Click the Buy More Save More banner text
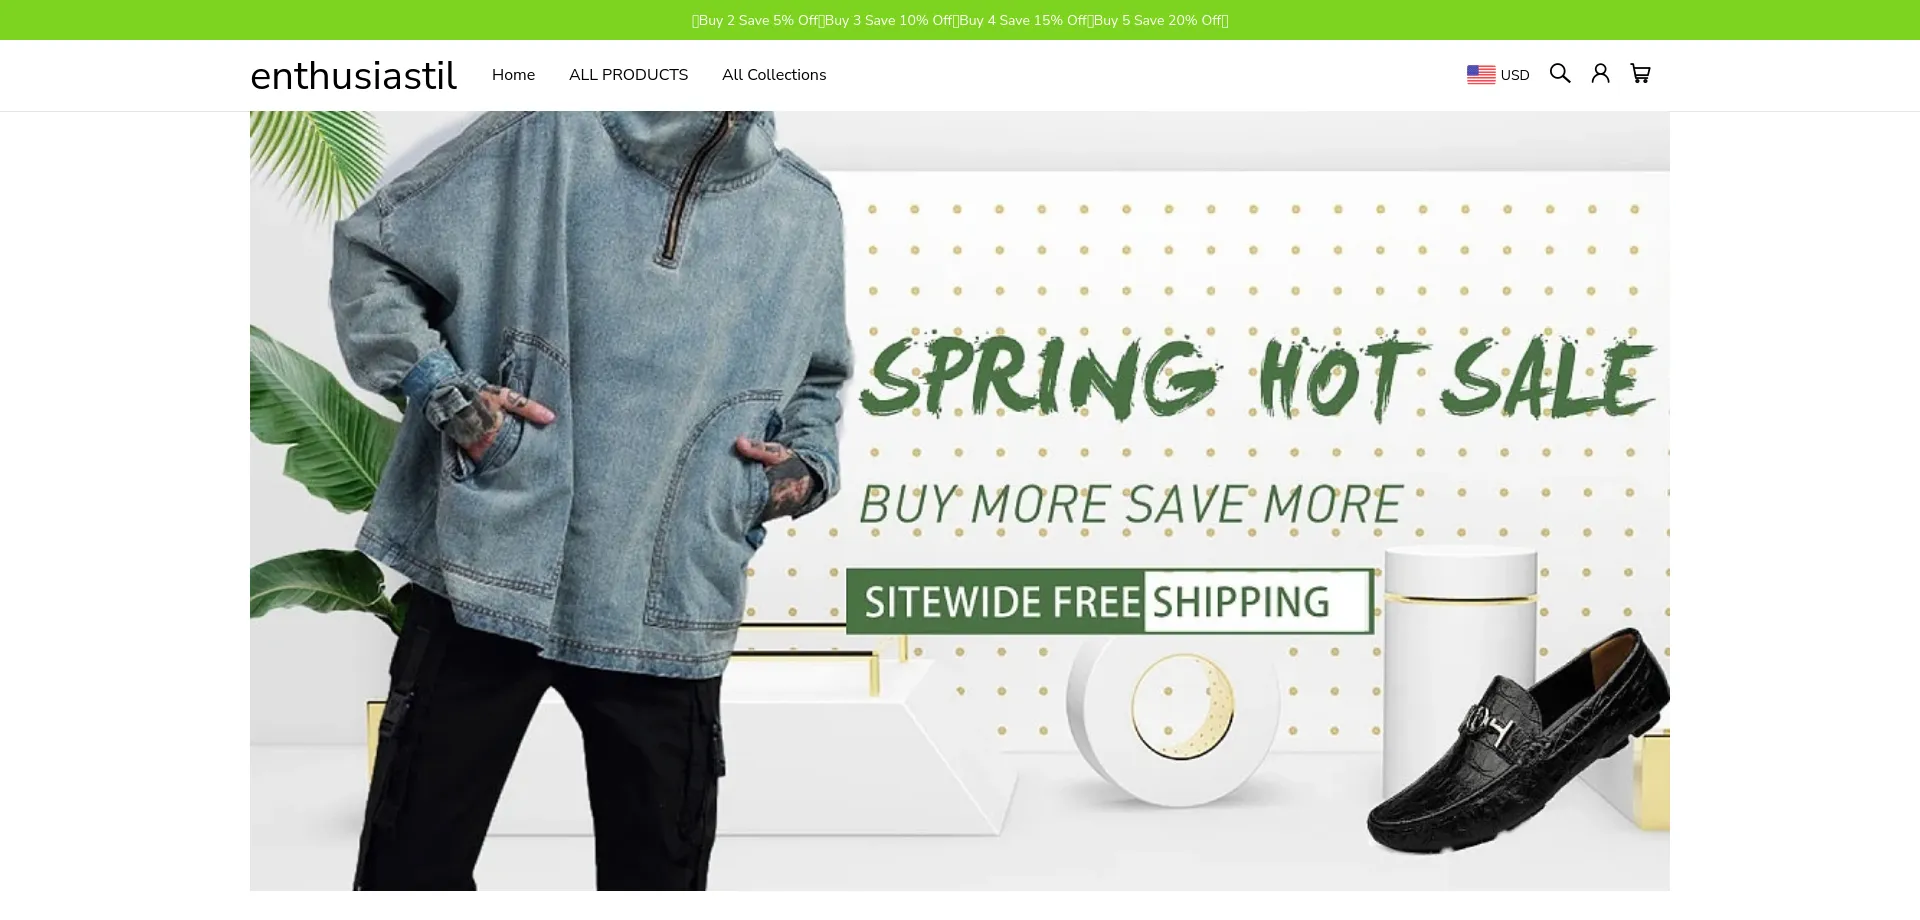1920x920 pixels. [1130, 504]
